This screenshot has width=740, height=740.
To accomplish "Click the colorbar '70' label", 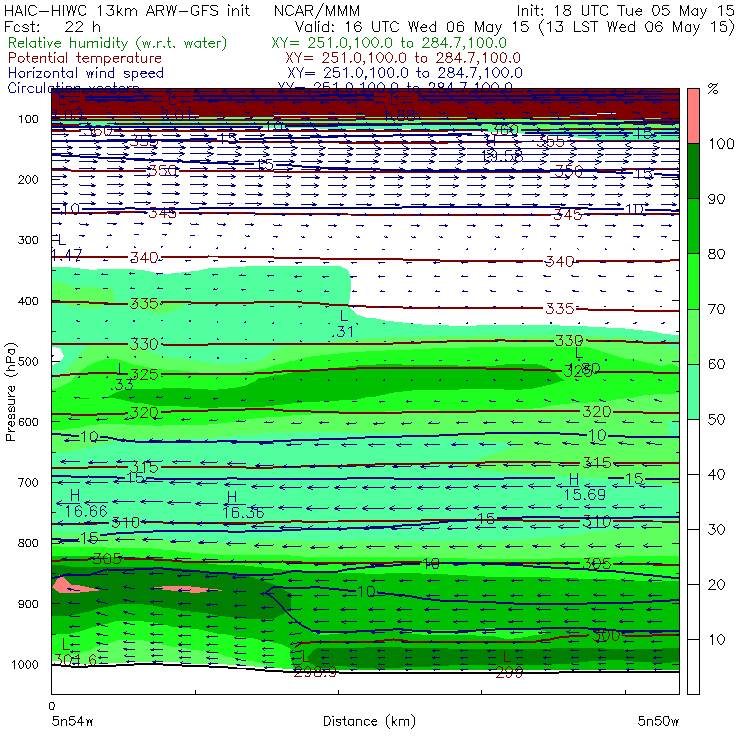I will pos(716,309).
